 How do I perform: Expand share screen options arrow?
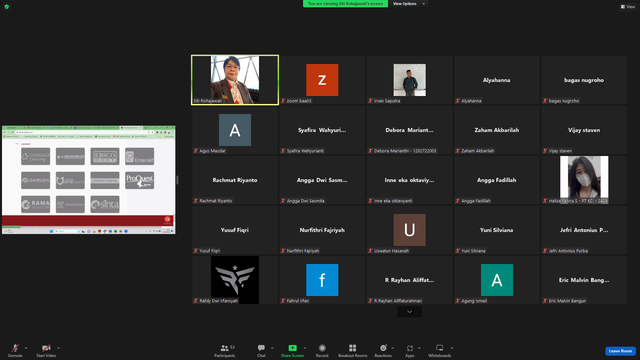[305, 348]
